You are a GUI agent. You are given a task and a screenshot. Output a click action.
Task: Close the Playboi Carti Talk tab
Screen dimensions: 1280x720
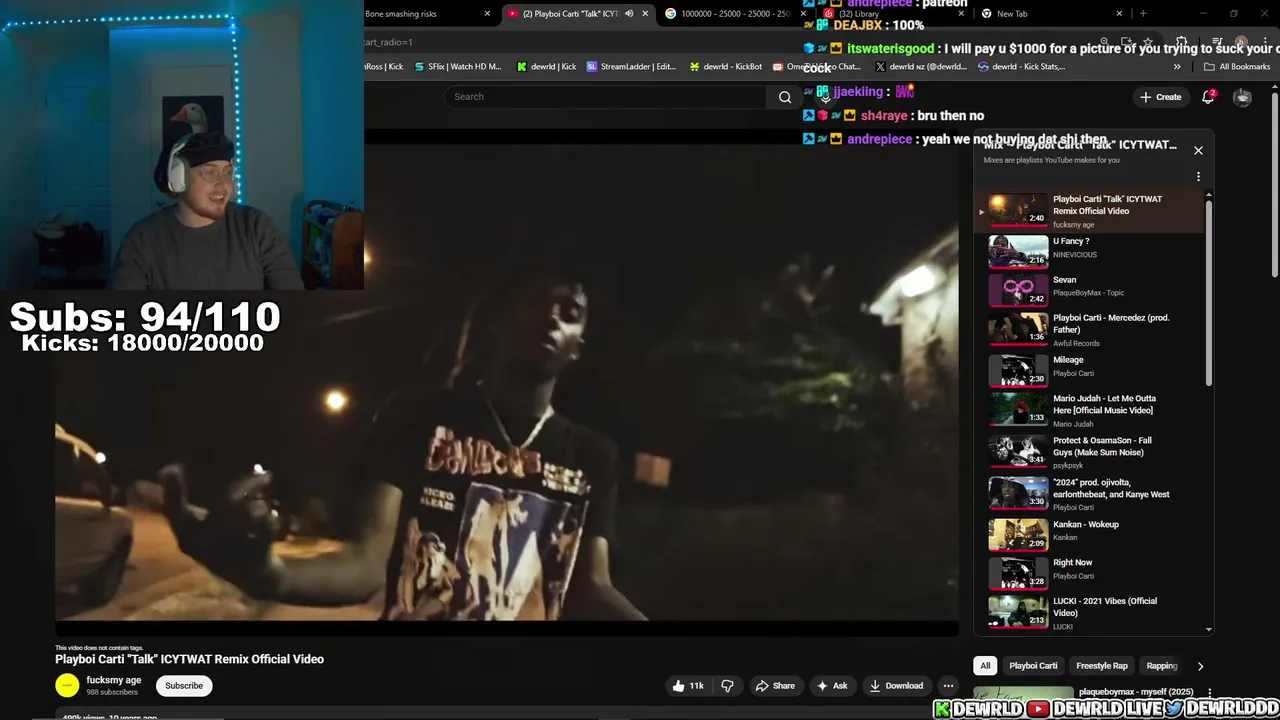click(645, 14)
